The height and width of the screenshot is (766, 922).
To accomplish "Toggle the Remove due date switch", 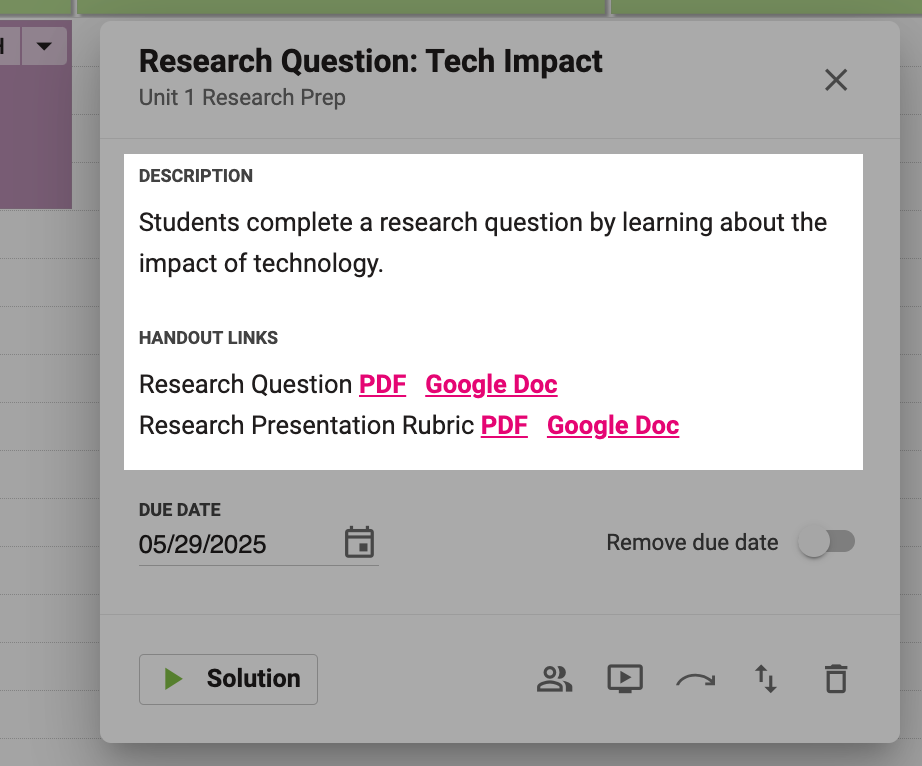I will pos(826,542).
